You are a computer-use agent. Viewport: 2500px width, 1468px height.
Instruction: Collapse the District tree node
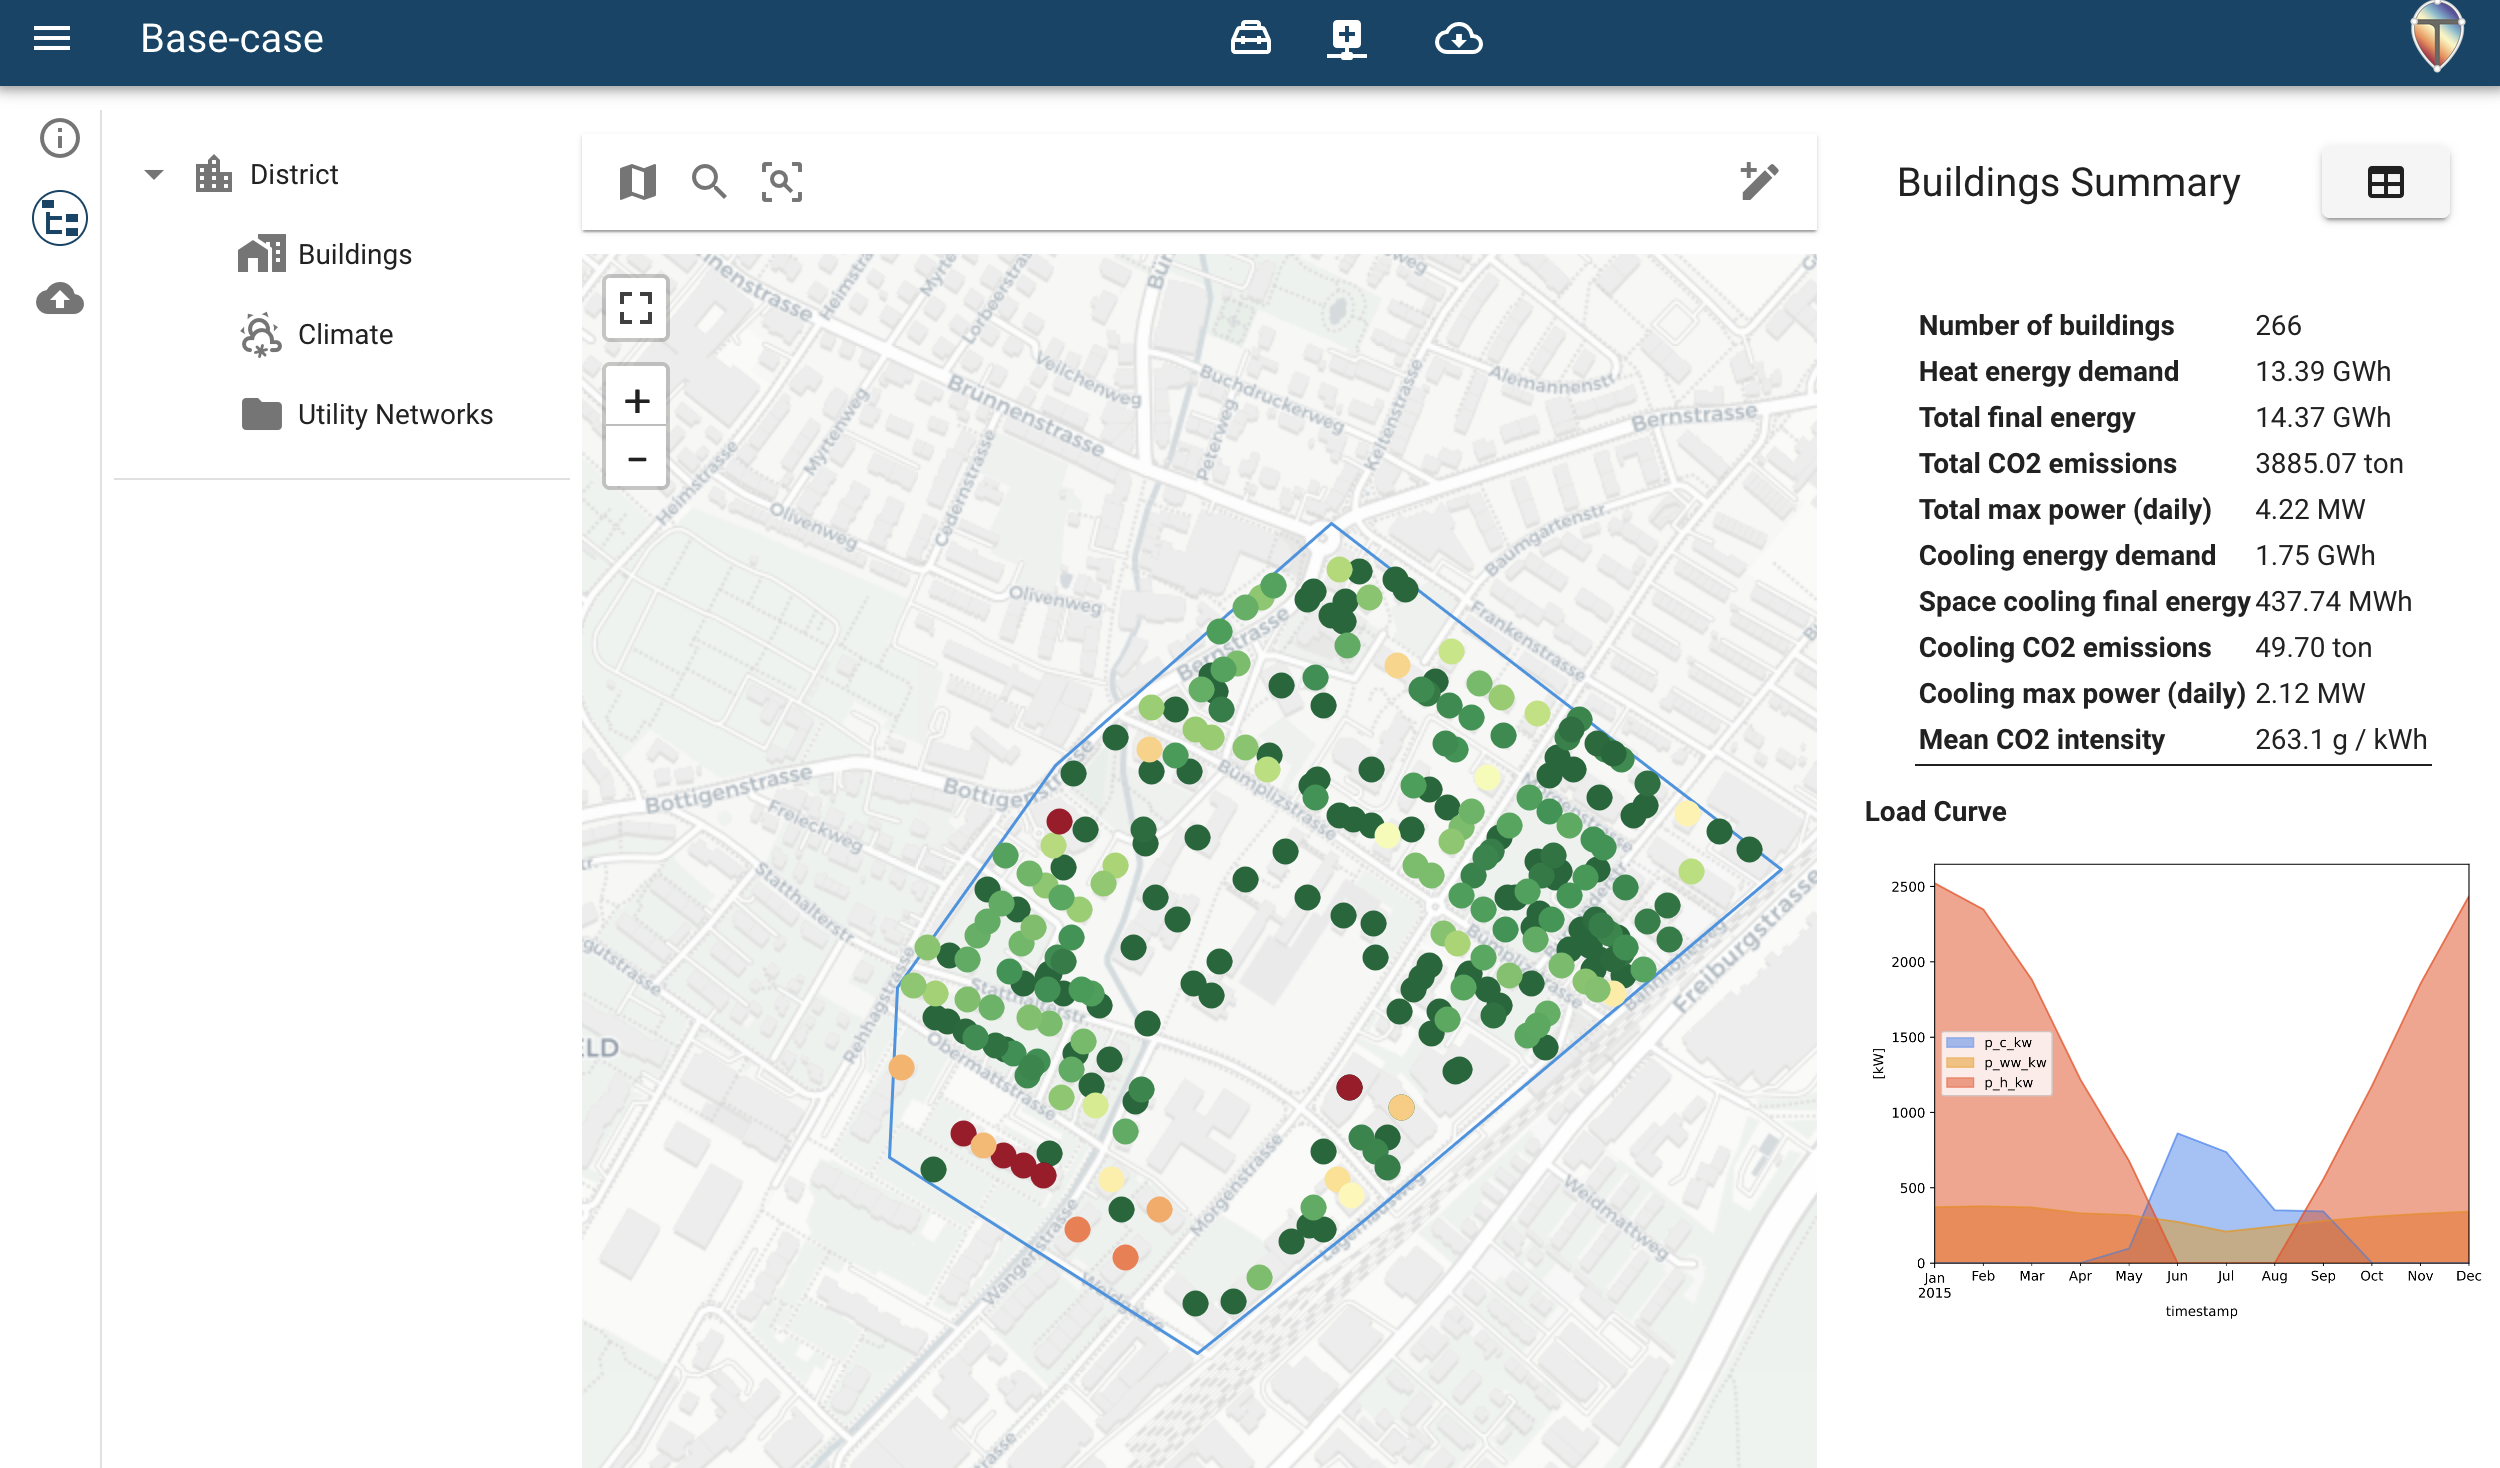tap(154, 174)
